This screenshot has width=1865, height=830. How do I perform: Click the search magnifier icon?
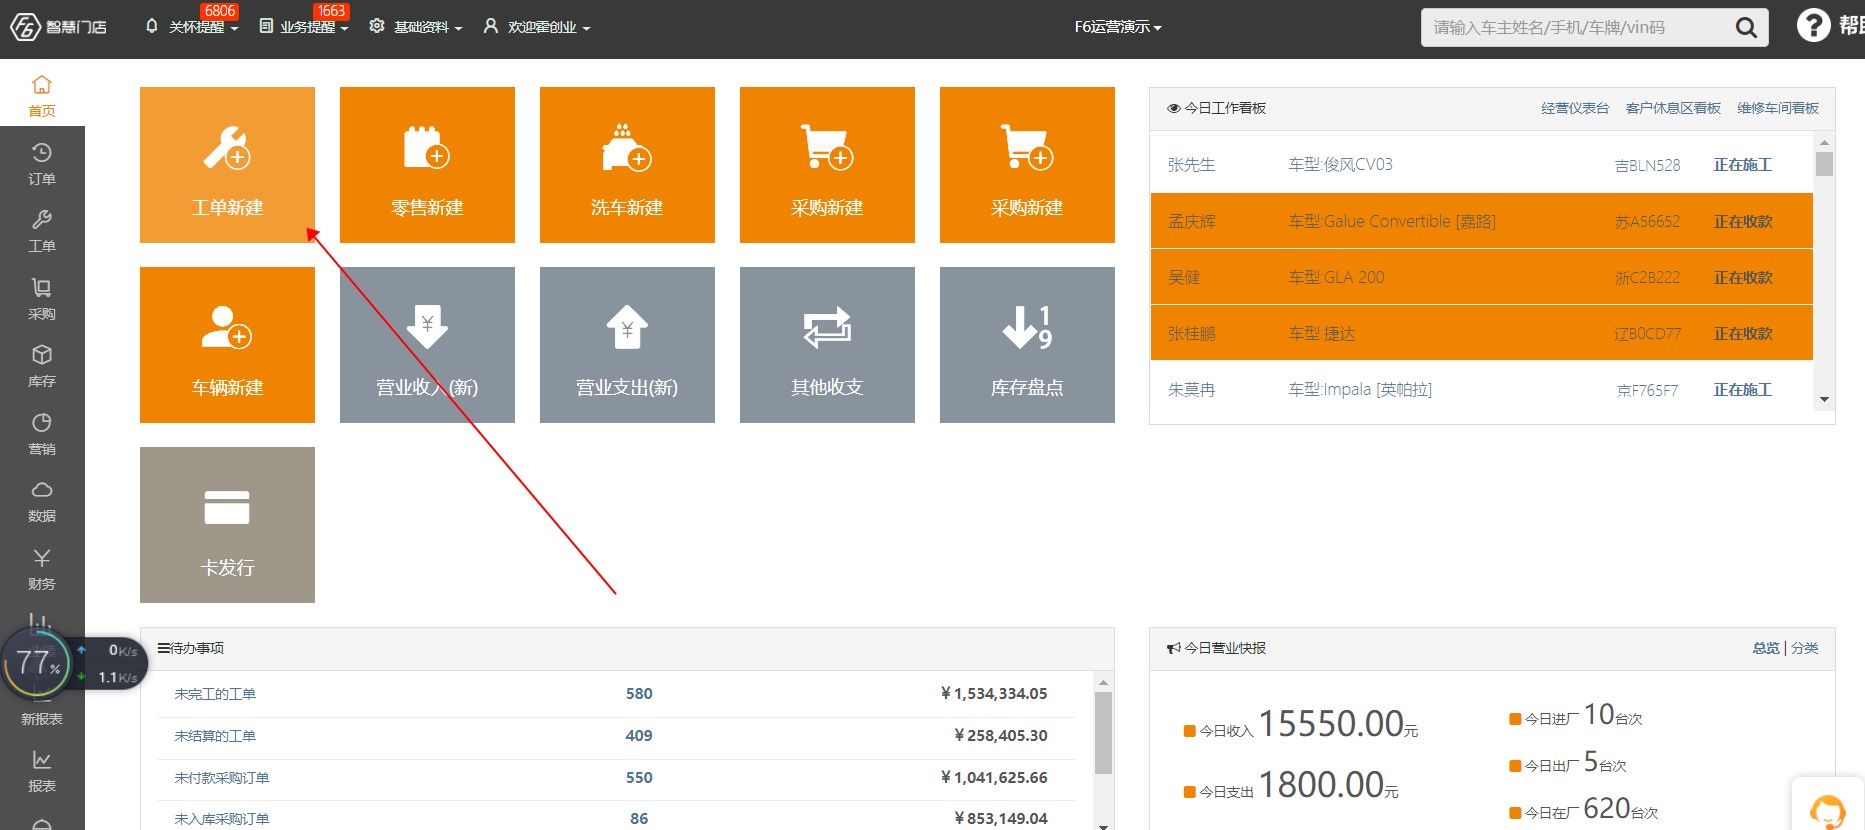(x=1746, y=28)
